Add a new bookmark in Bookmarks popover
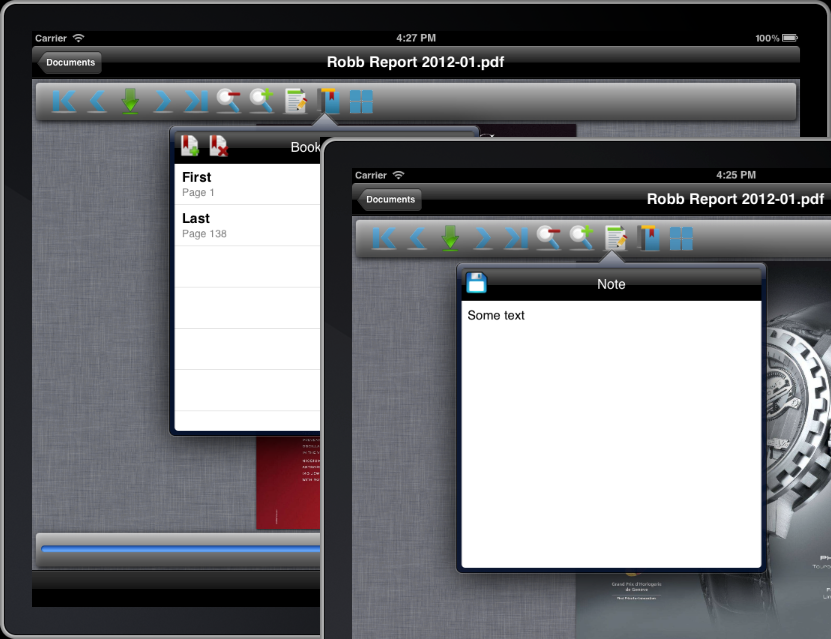831x639 pixels. [190, 146]
